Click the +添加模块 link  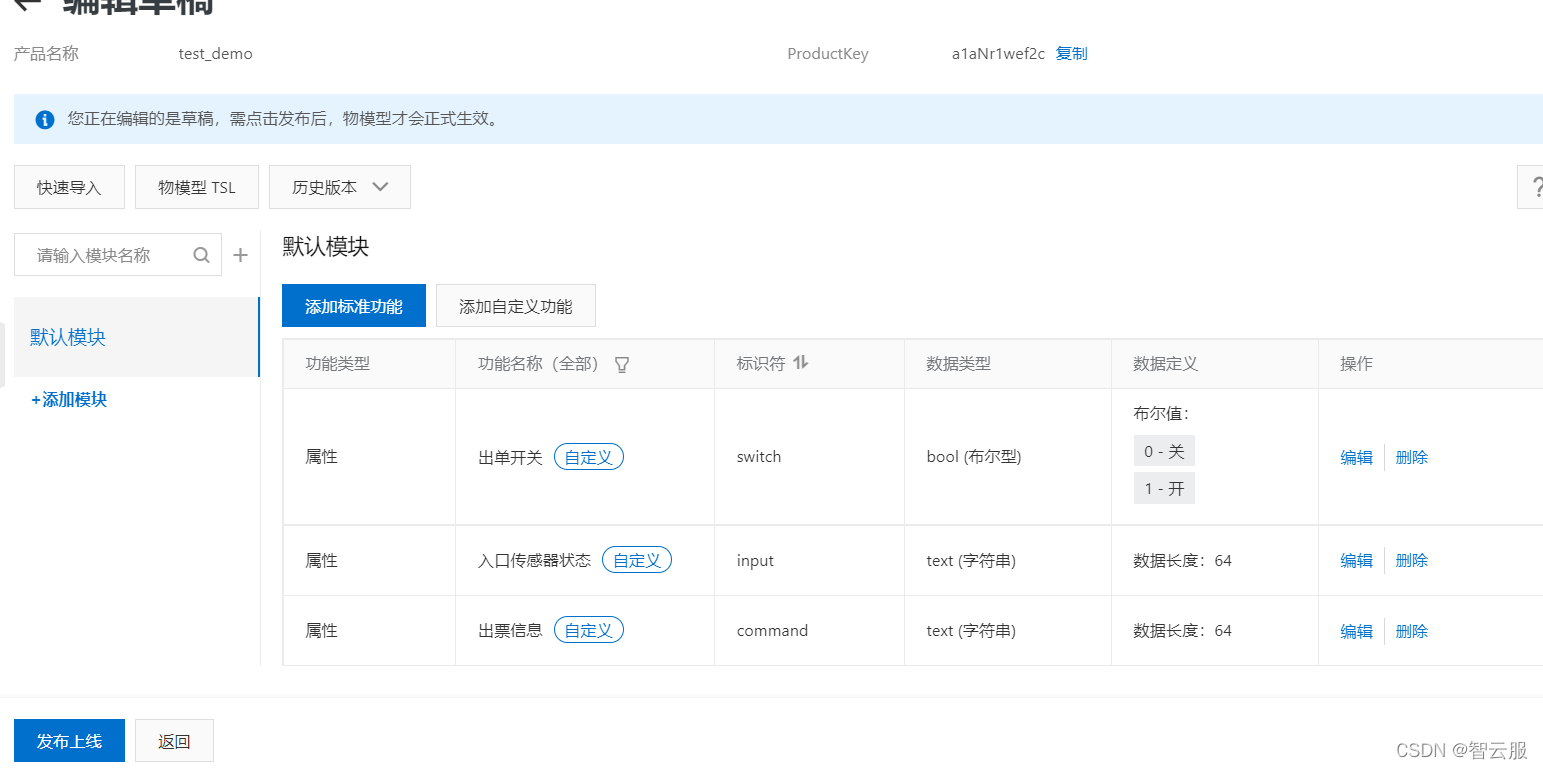pos(69,399)
